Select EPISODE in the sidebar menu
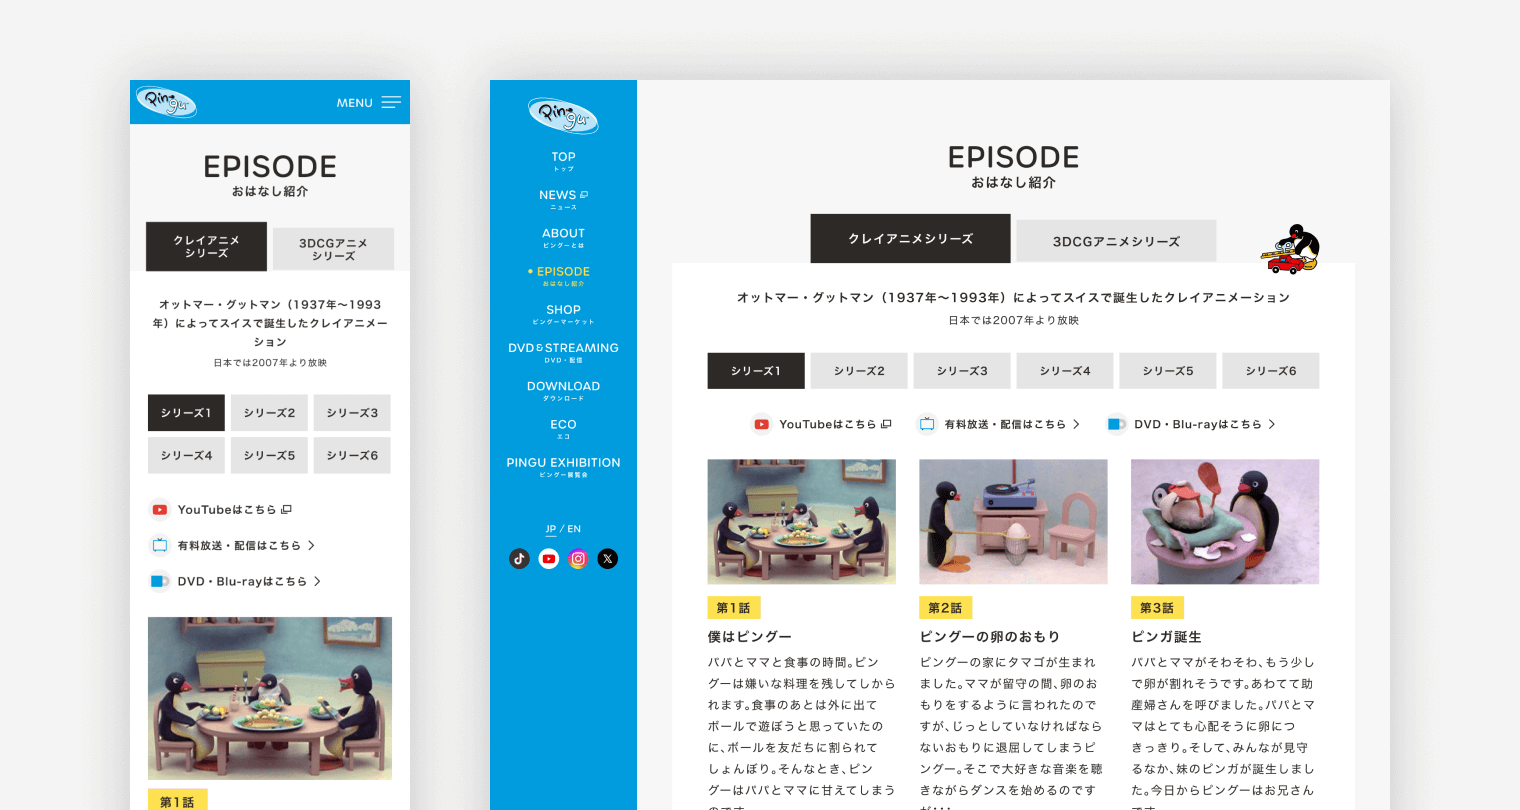The height and width of the screenshot is (810, 1520). coord(563,275)
